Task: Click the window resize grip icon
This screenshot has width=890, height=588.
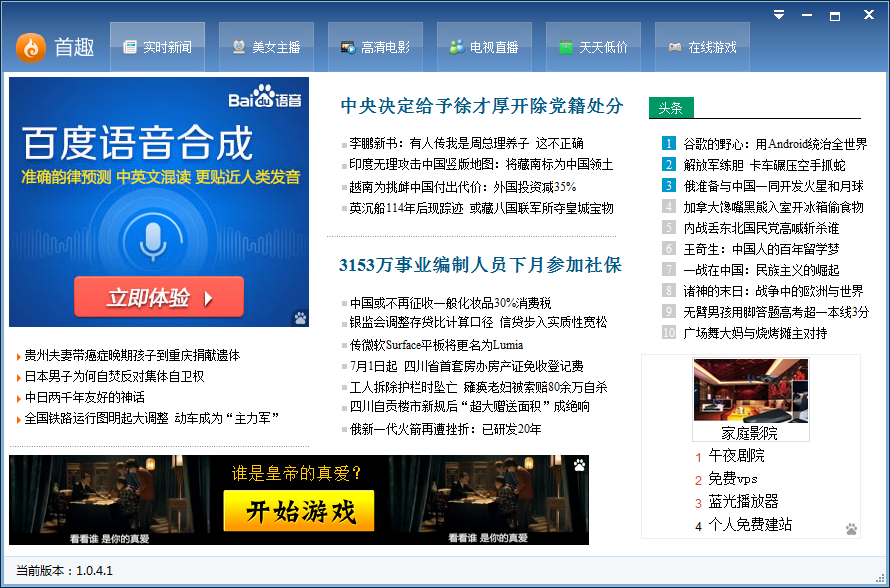Action: [x=880, y=579]
